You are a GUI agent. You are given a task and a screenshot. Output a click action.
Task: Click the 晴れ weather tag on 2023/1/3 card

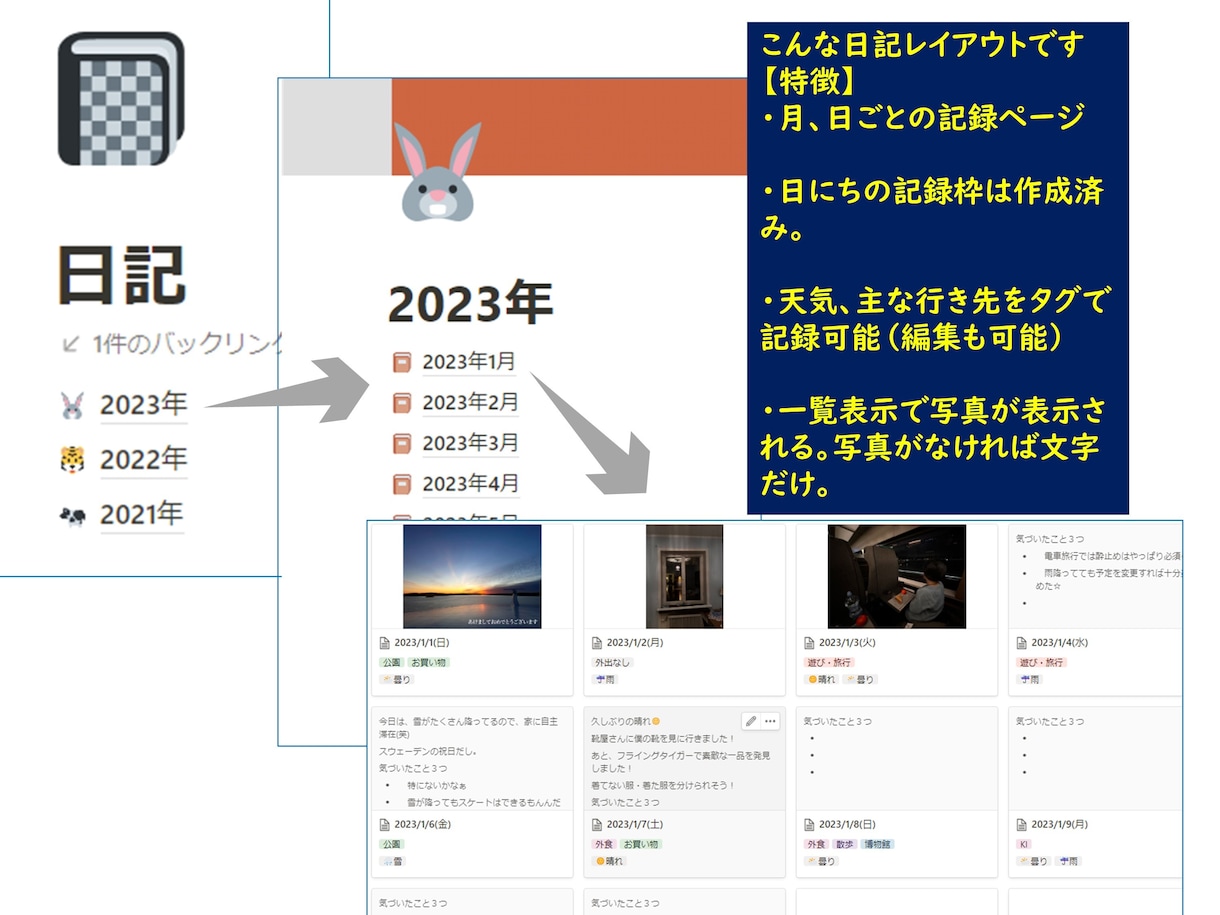click(822, 680)
